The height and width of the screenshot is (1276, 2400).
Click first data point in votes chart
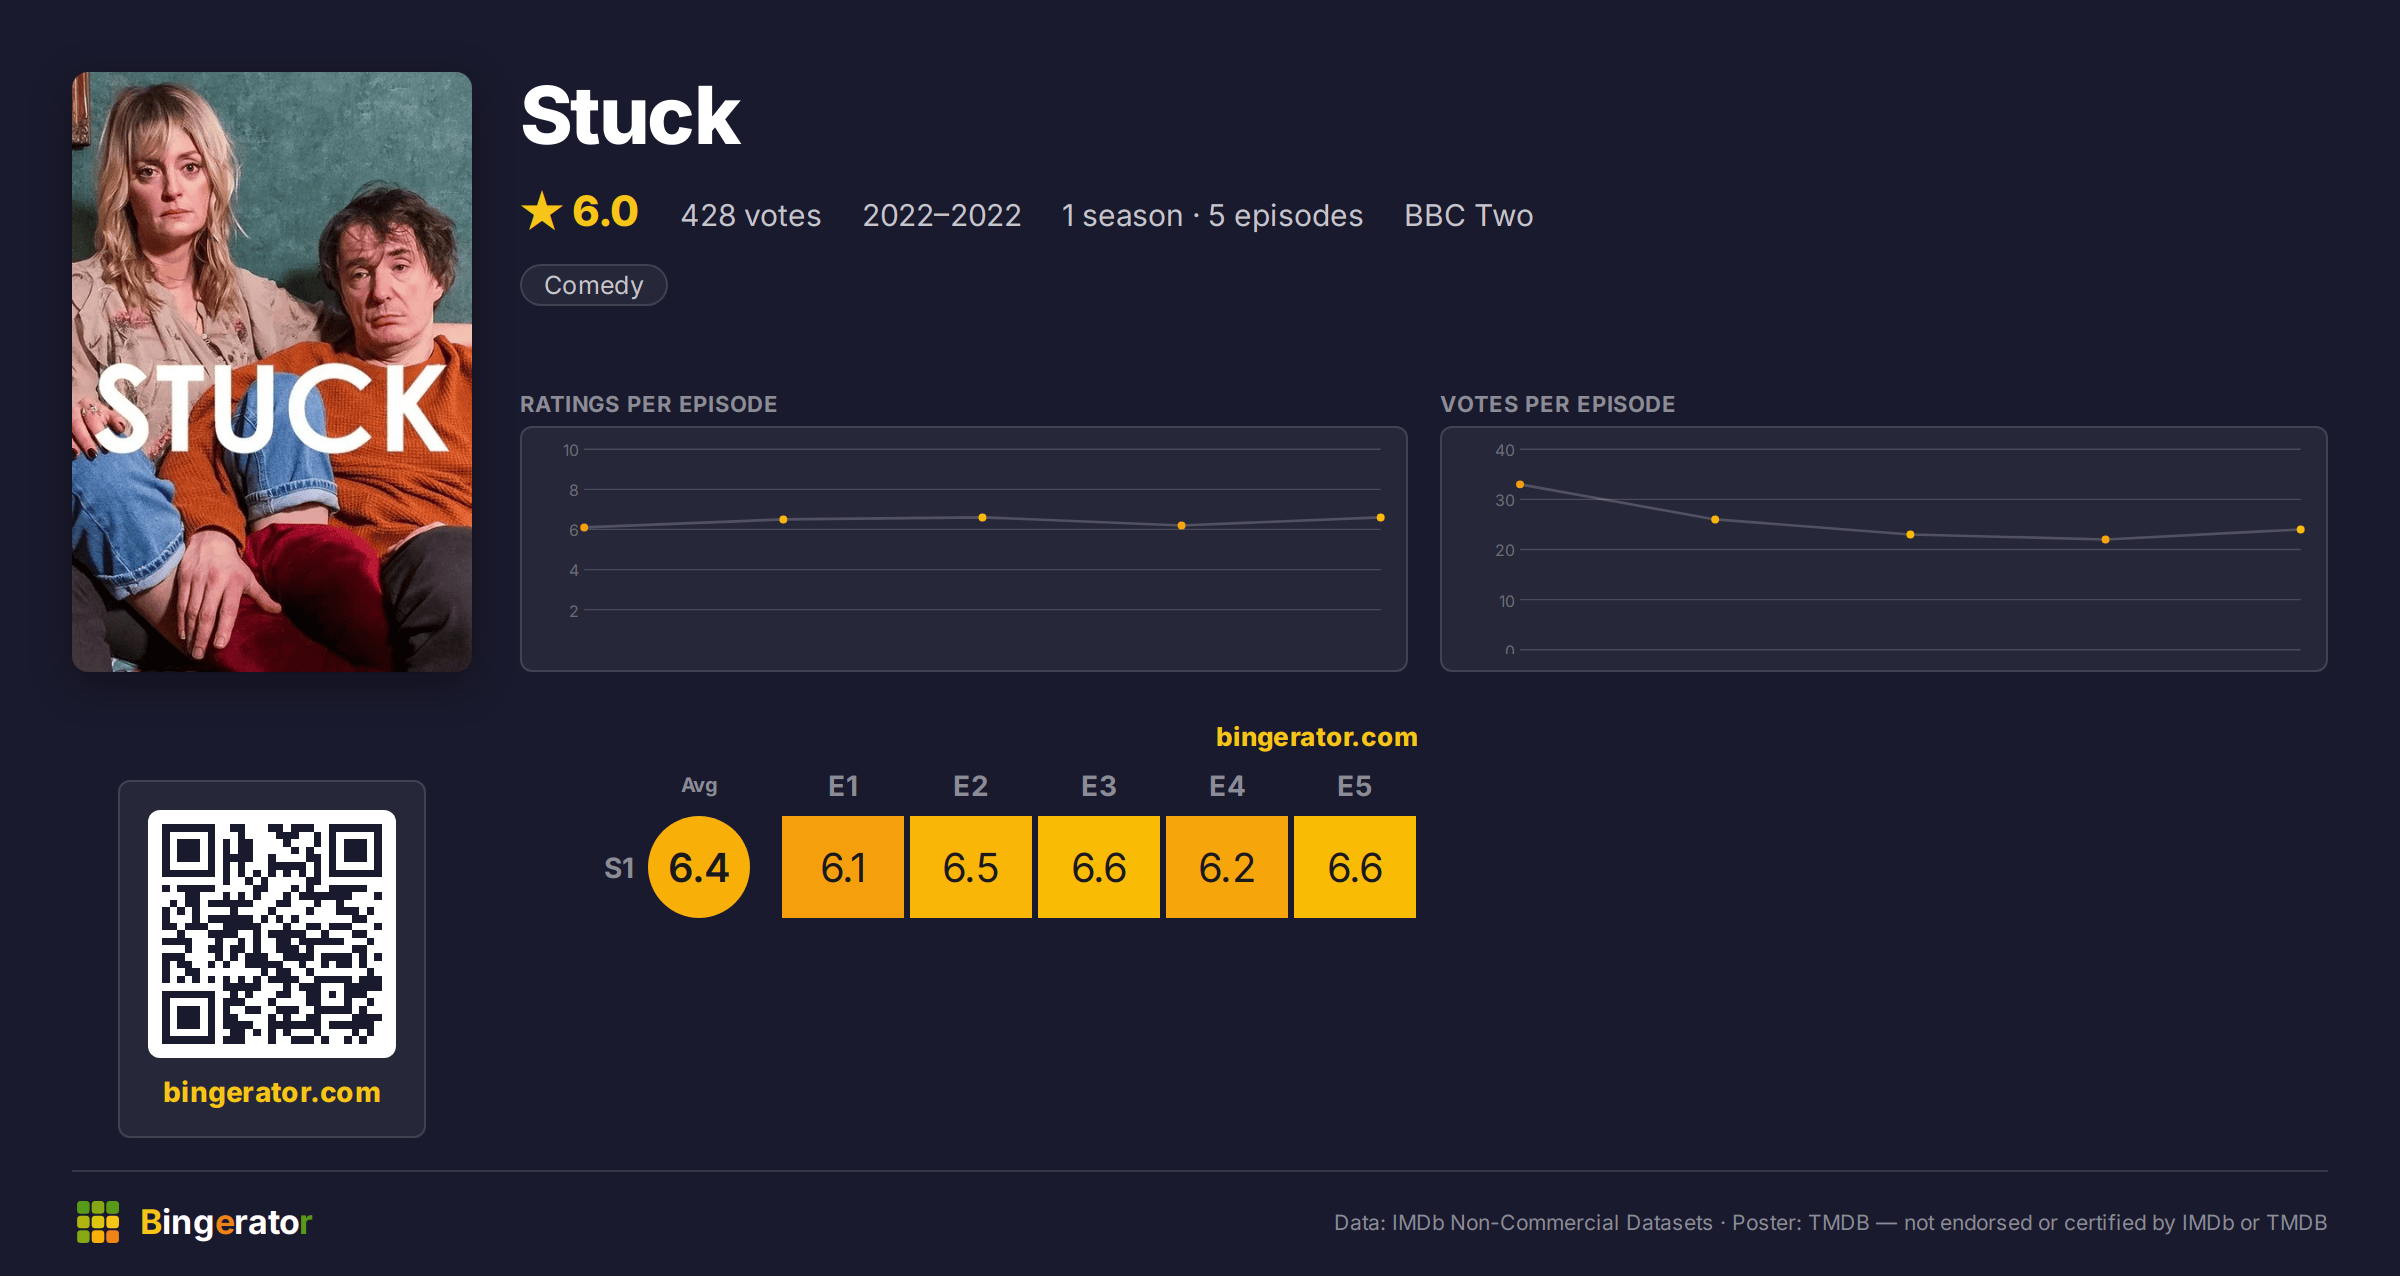pos(1520,485)
